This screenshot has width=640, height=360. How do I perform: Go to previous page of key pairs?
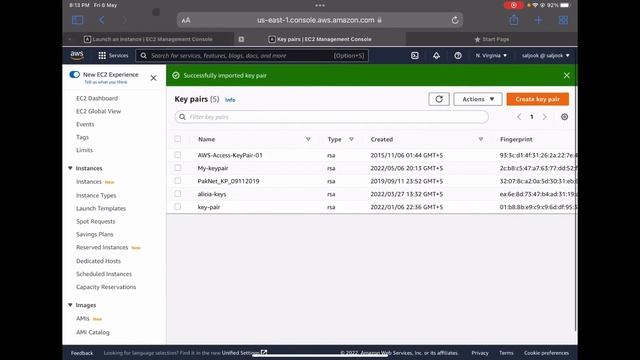coord(519,117)
